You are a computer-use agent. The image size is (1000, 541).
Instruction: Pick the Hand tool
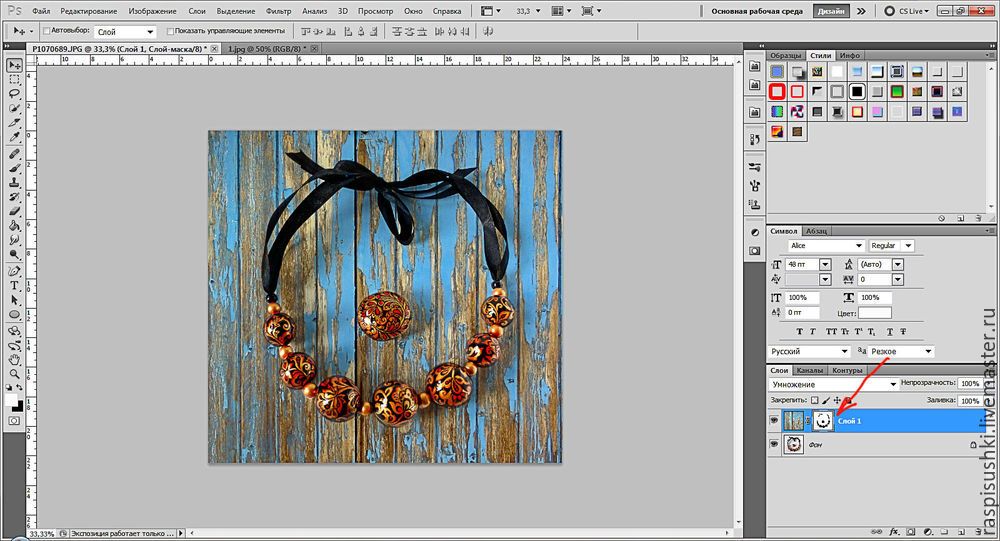coord(15,358)
